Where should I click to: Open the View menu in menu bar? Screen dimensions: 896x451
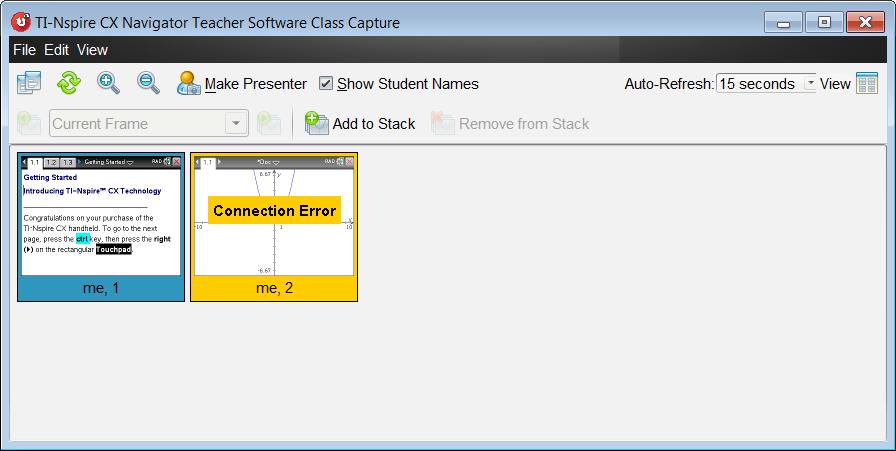pos(93,50)
